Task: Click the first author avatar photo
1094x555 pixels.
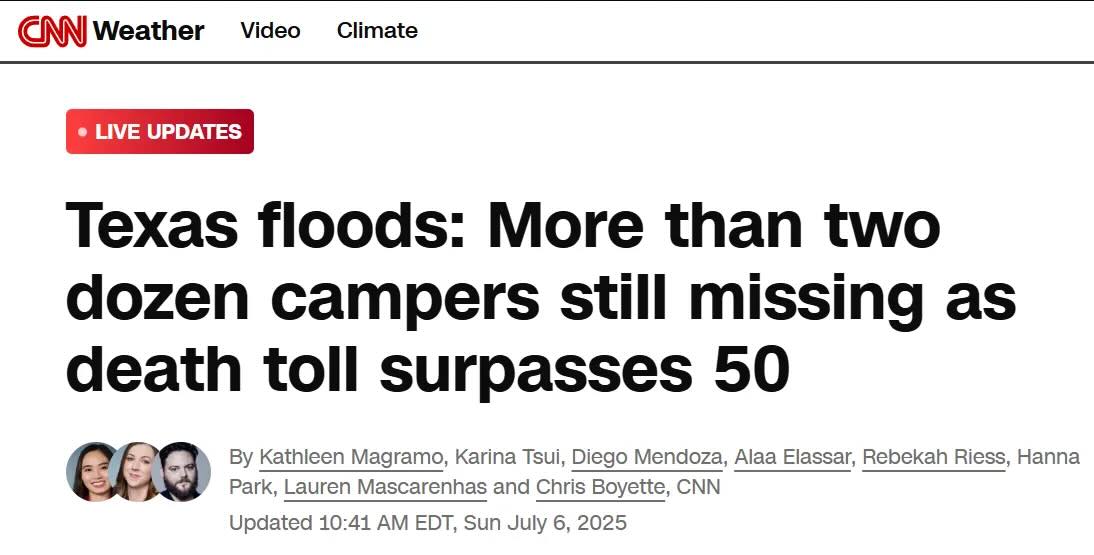Action: (91, 471)
